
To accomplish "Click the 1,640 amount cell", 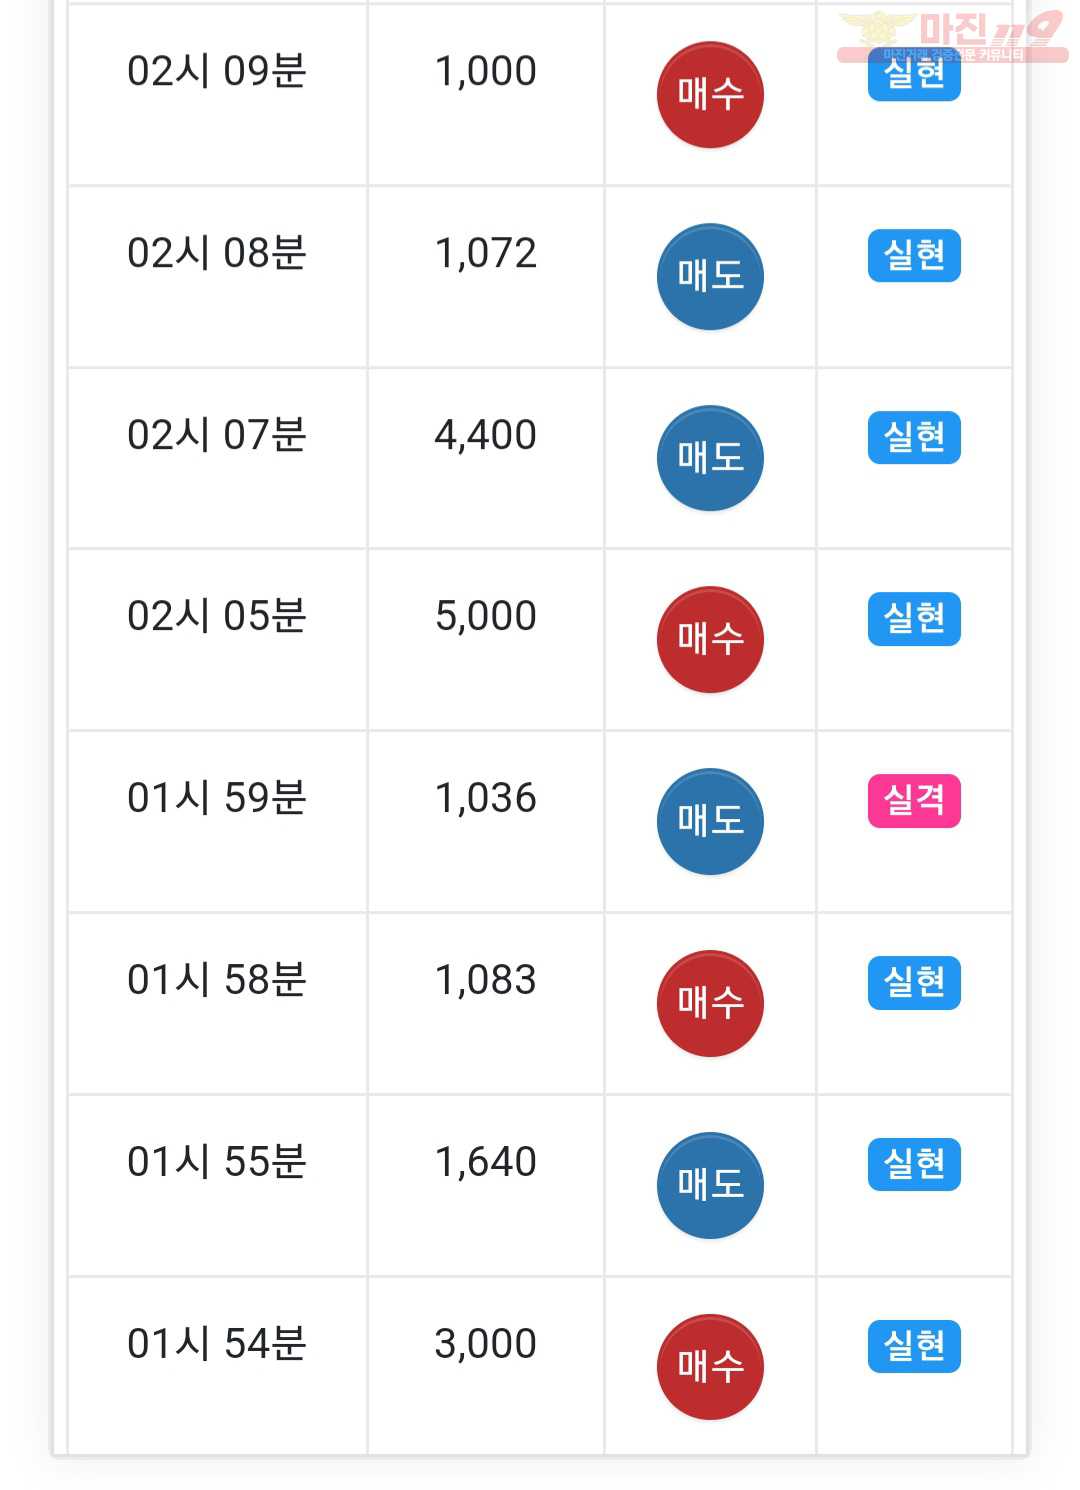I will (x=486, y=1163).
